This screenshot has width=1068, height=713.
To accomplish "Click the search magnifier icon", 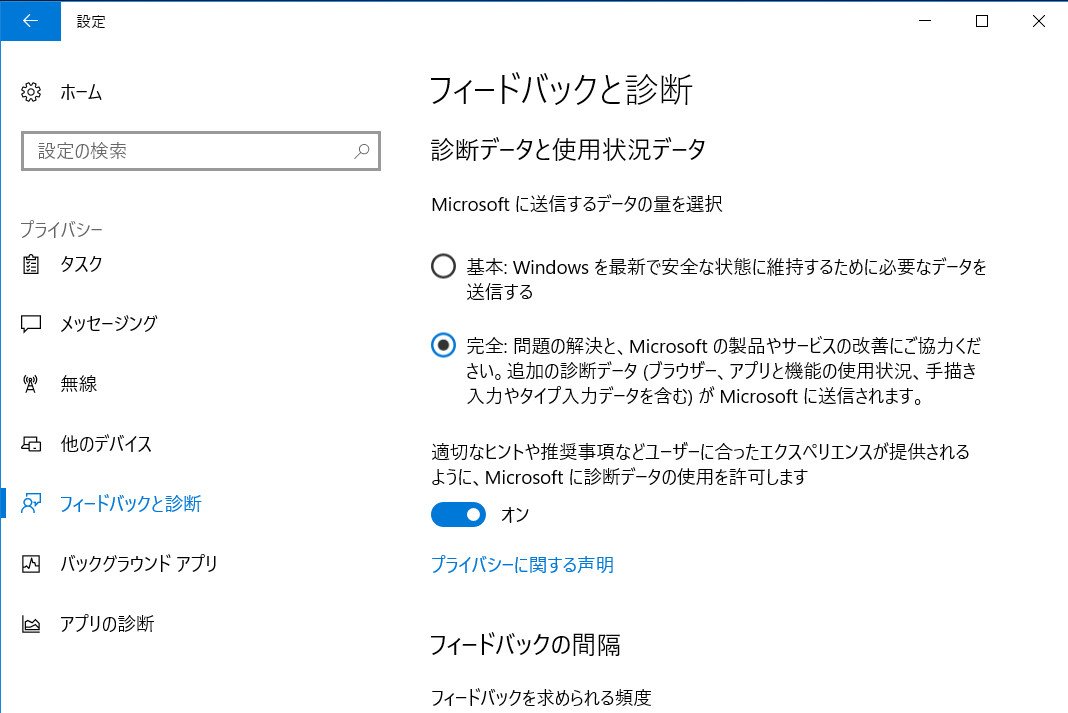I will (362, 150).
